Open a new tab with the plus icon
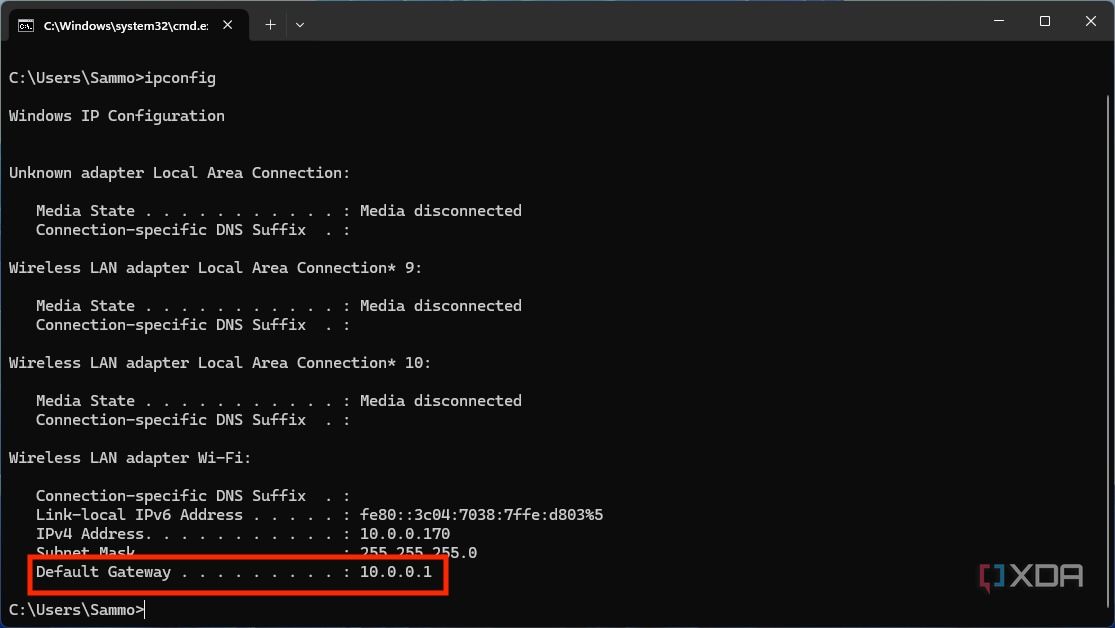 (269, 24)
